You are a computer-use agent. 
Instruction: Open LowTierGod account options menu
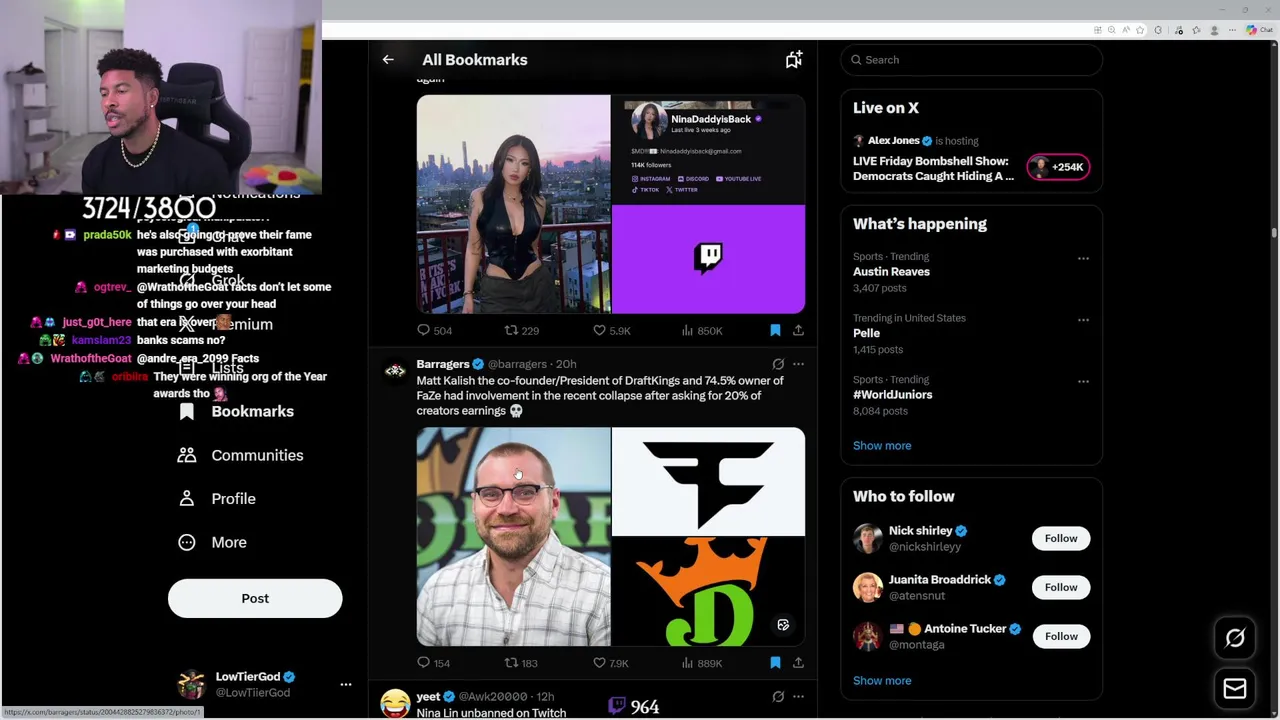pyautogui.click(x=346, y=684)
